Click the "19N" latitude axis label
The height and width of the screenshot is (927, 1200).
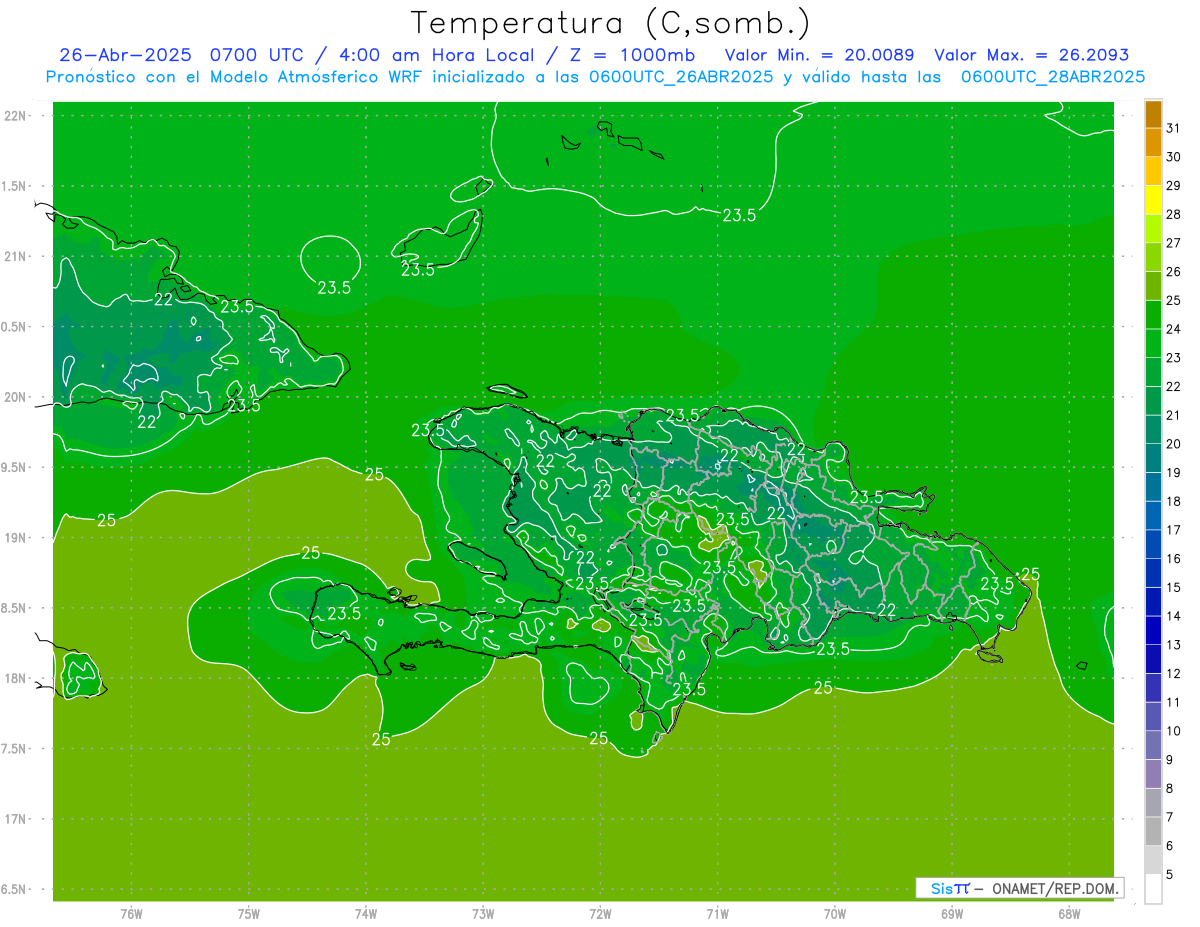(15, 538)
